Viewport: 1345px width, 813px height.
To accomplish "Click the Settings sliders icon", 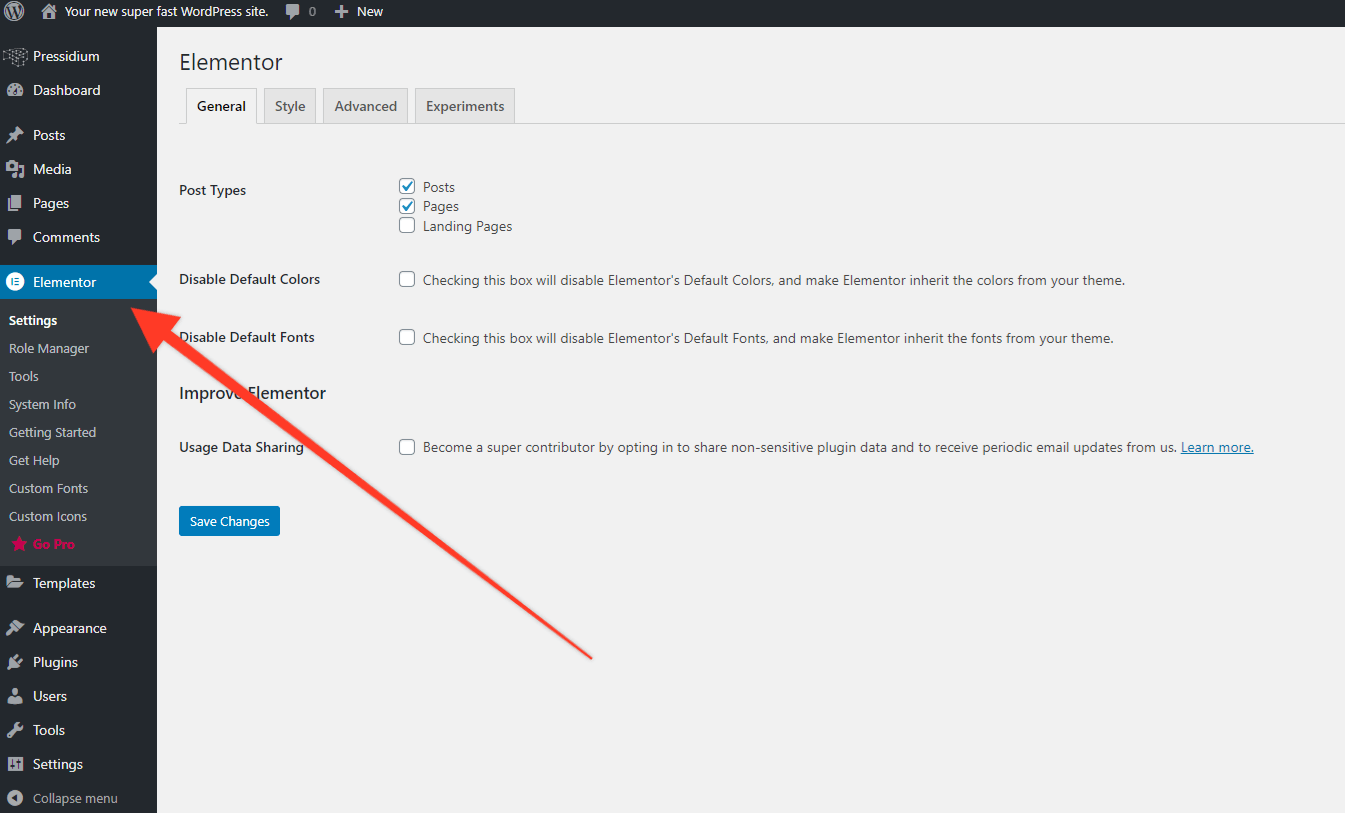I will click(15, 764).
